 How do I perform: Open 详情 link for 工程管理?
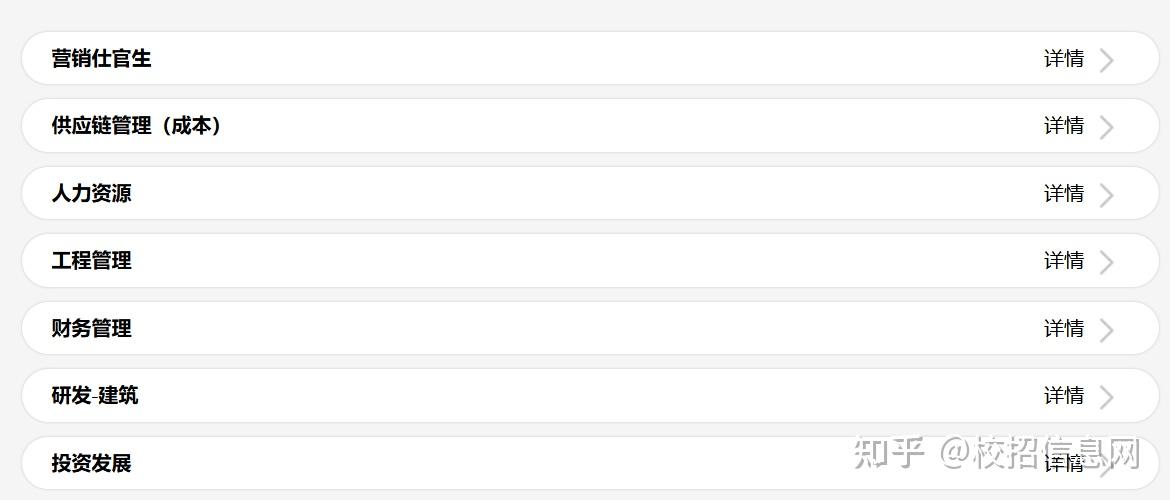[1063, 261]
